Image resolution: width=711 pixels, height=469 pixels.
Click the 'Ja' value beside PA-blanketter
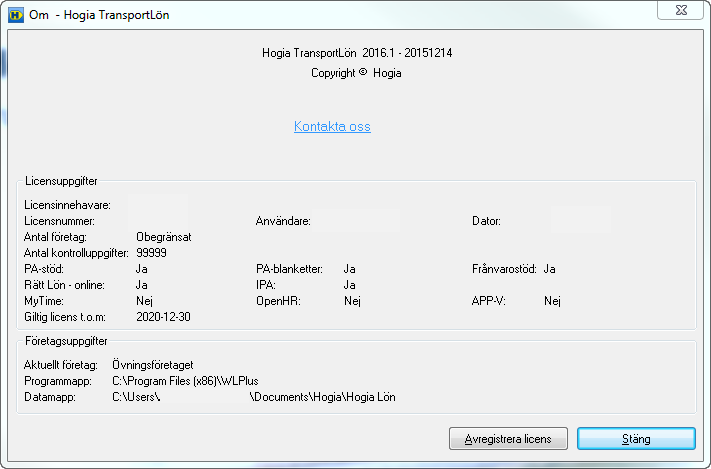[x=350, y=269]
